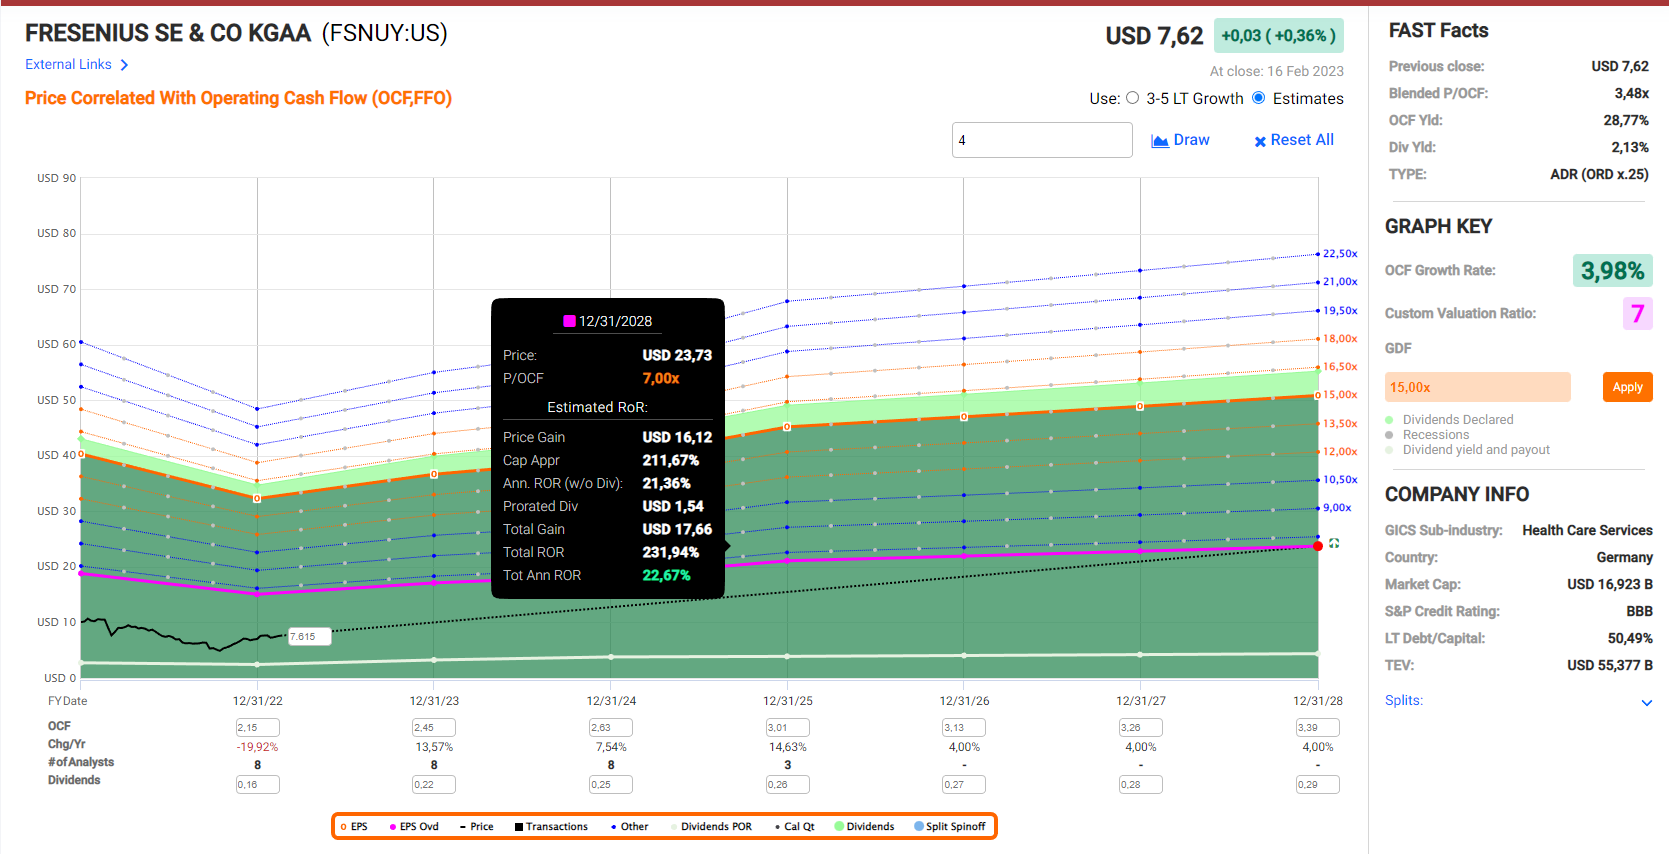The width and height of the screenshot is (1669, 854).
Task: Expand the Splits section chevron
Action: click(x=1646, y=703)
